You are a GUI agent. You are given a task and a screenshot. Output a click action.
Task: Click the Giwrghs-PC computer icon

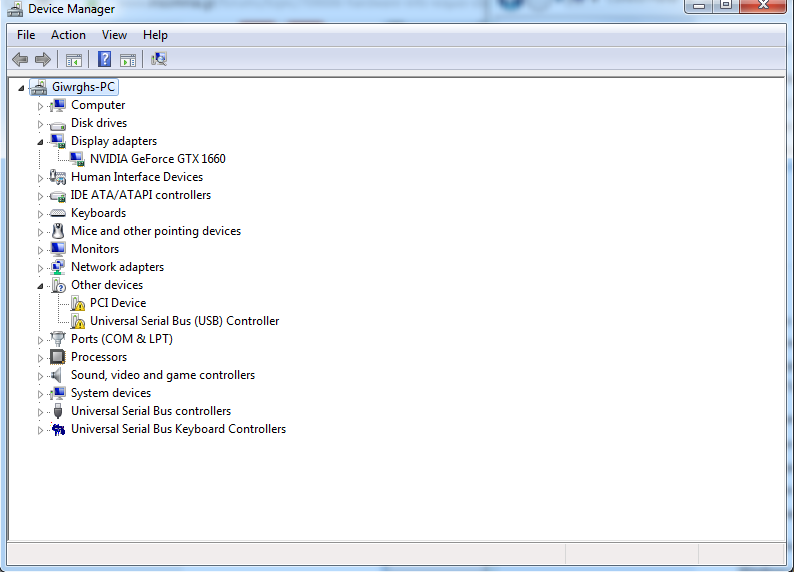click(38, 88)
